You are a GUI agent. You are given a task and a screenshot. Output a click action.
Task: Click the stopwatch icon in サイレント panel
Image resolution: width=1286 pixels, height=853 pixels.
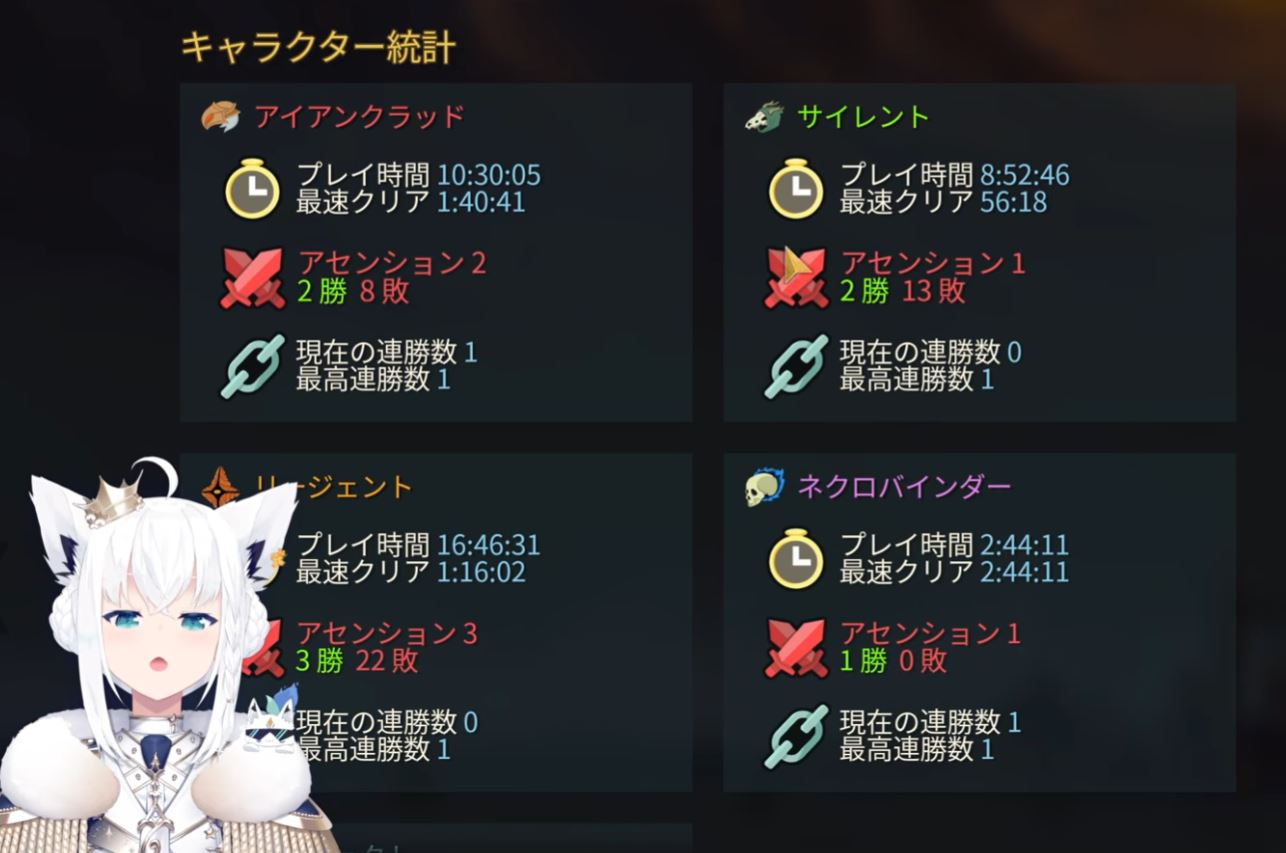point(796,188)
